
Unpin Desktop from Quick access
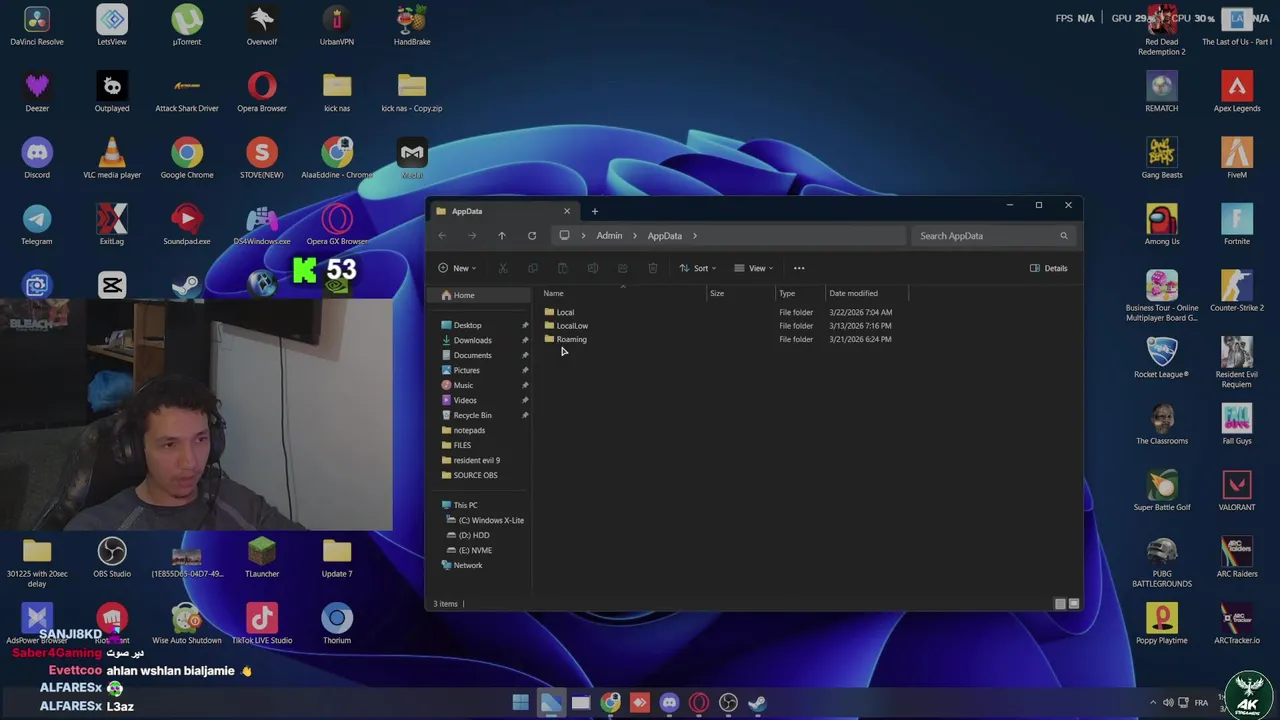(x=525, y=325)
